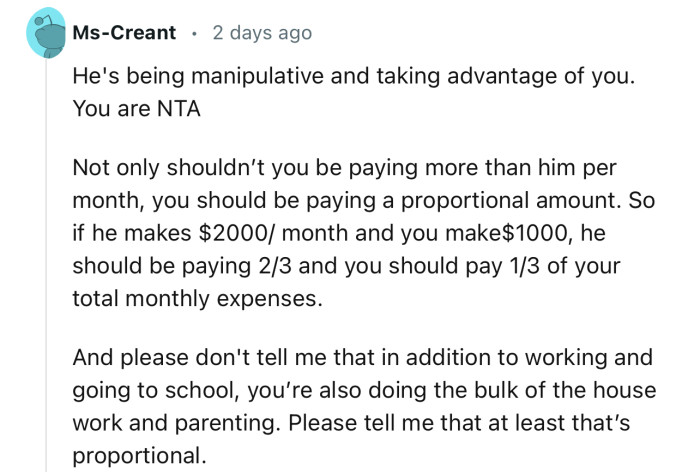
Task: Click the "total monthly expenses." line
Action: pos(197,299)
